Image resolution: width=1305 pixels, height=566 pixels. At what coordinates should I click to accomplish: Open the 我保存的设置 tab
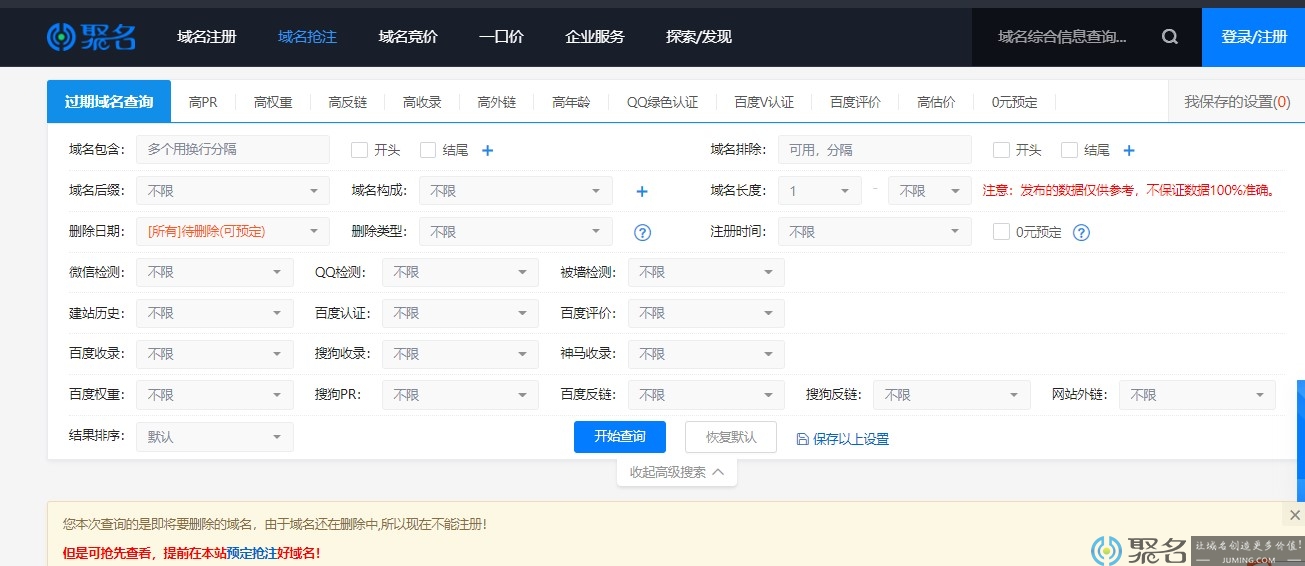click(1237, 101)
